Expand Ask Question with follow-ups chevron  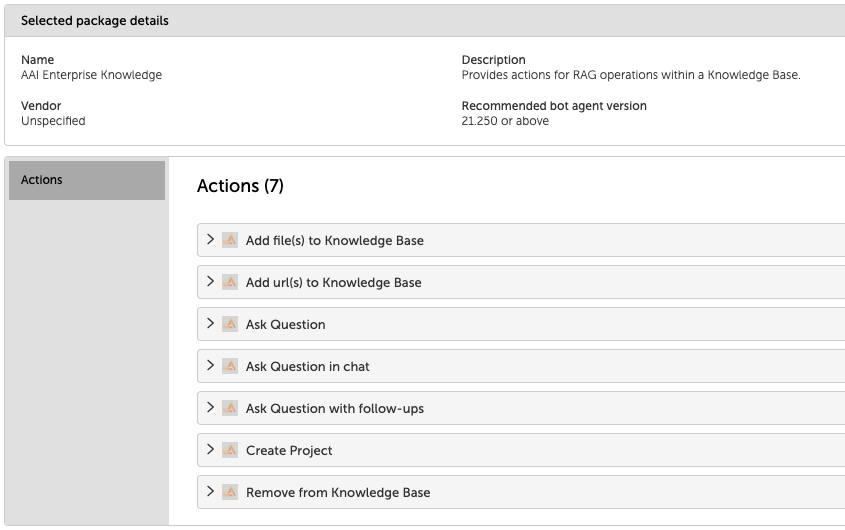210,408
